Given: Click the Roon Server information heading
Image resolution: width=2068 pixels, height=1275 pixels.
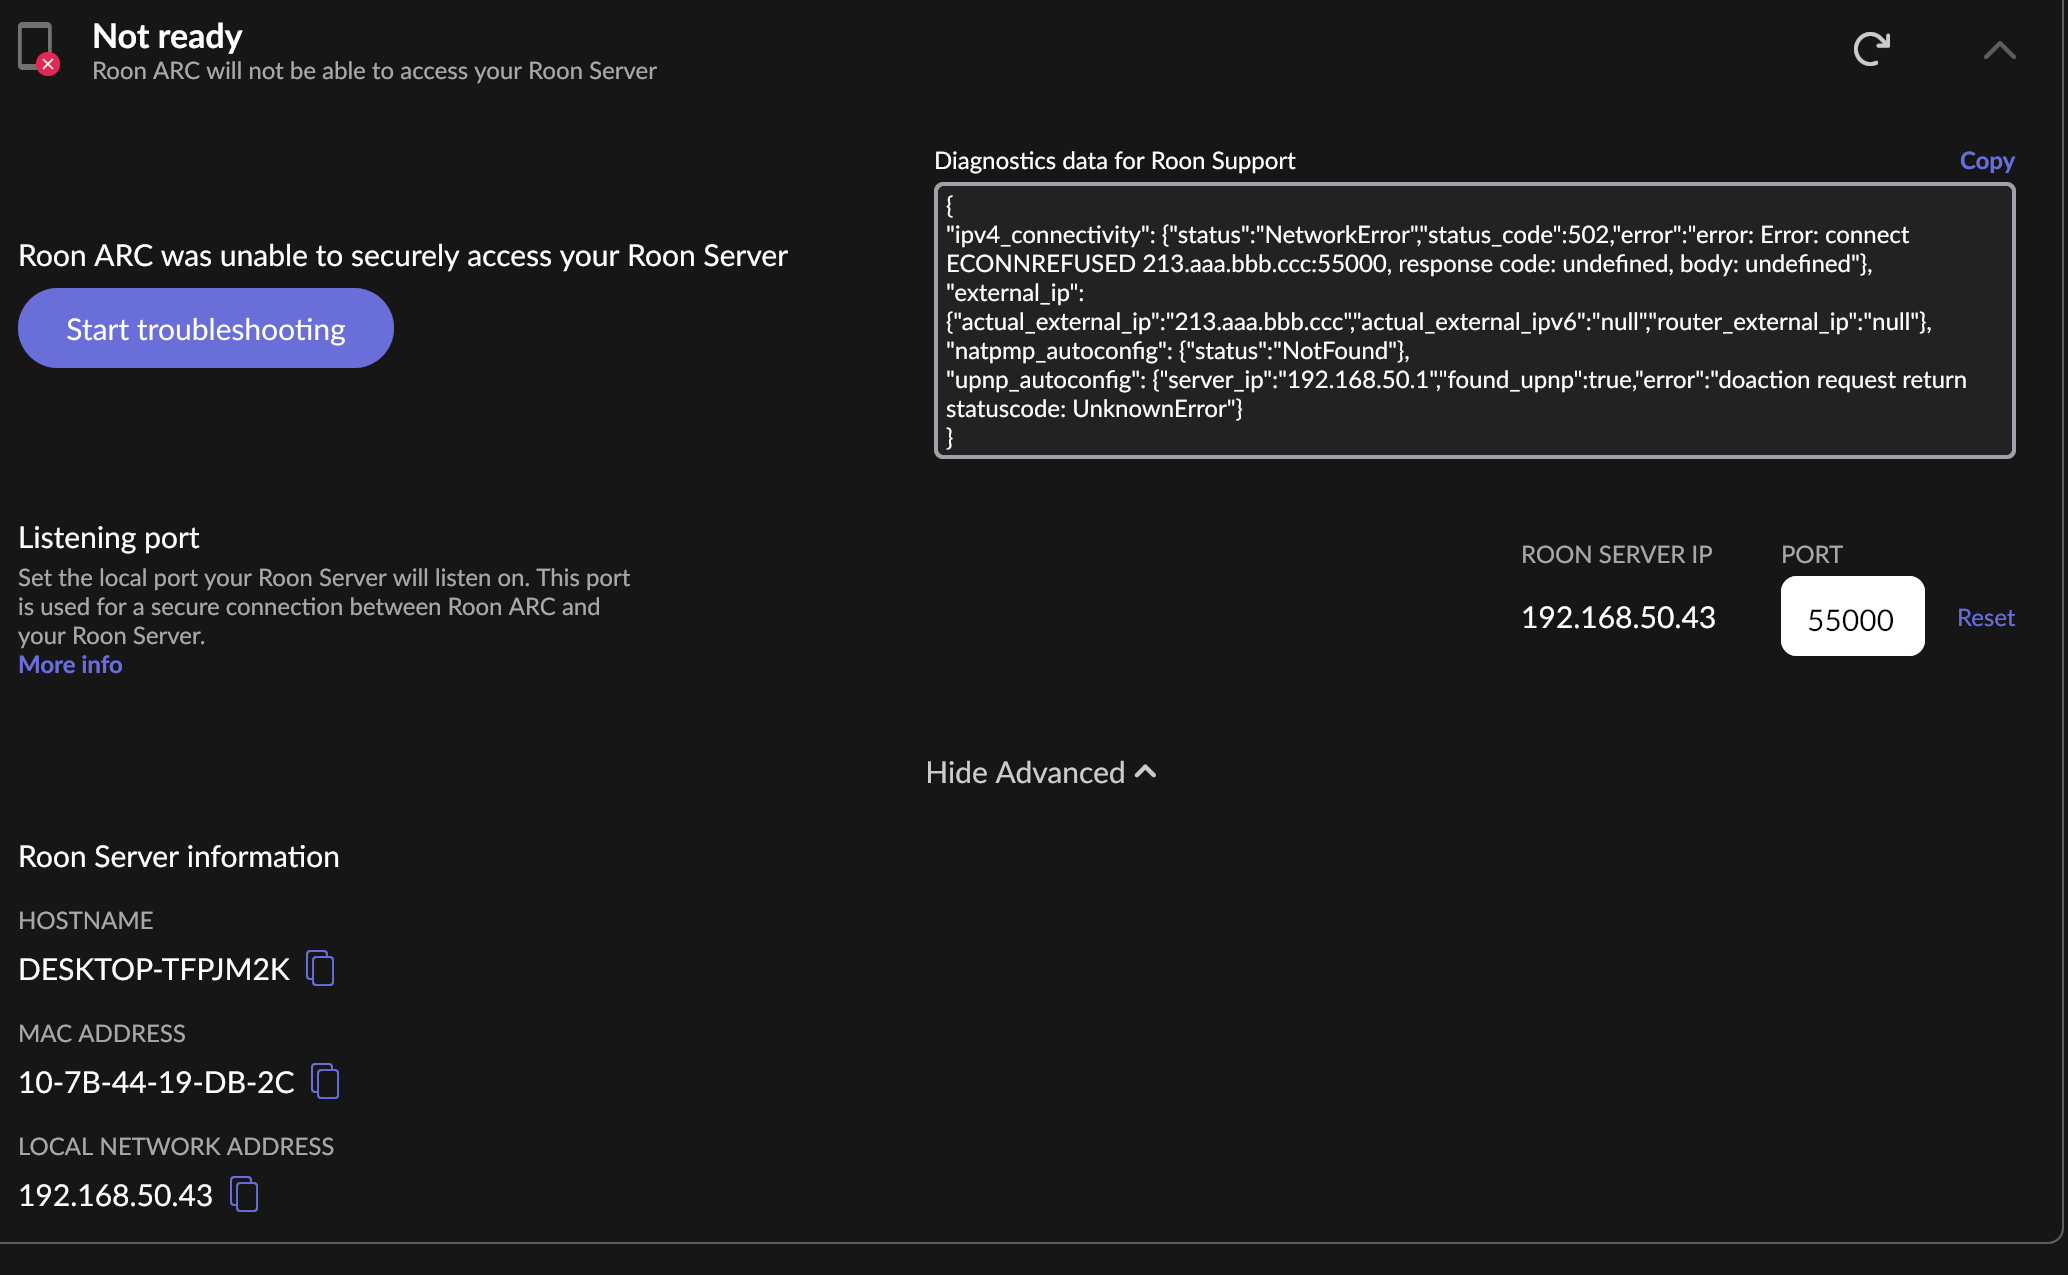Looking at the screenshot, I should click(178, 857).
